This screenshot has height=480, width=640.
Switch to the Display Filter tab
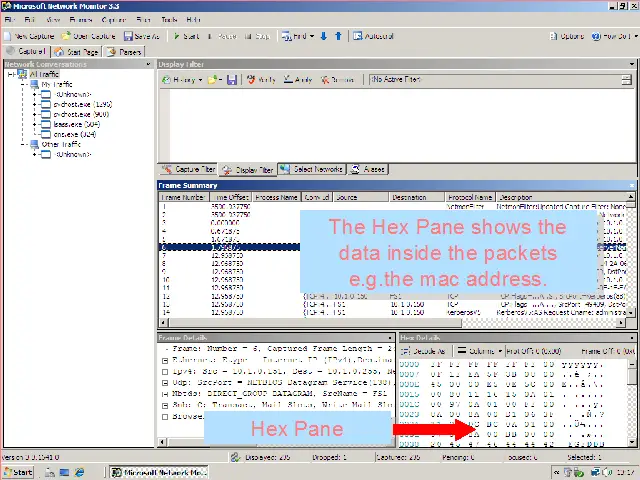(248, 170)
